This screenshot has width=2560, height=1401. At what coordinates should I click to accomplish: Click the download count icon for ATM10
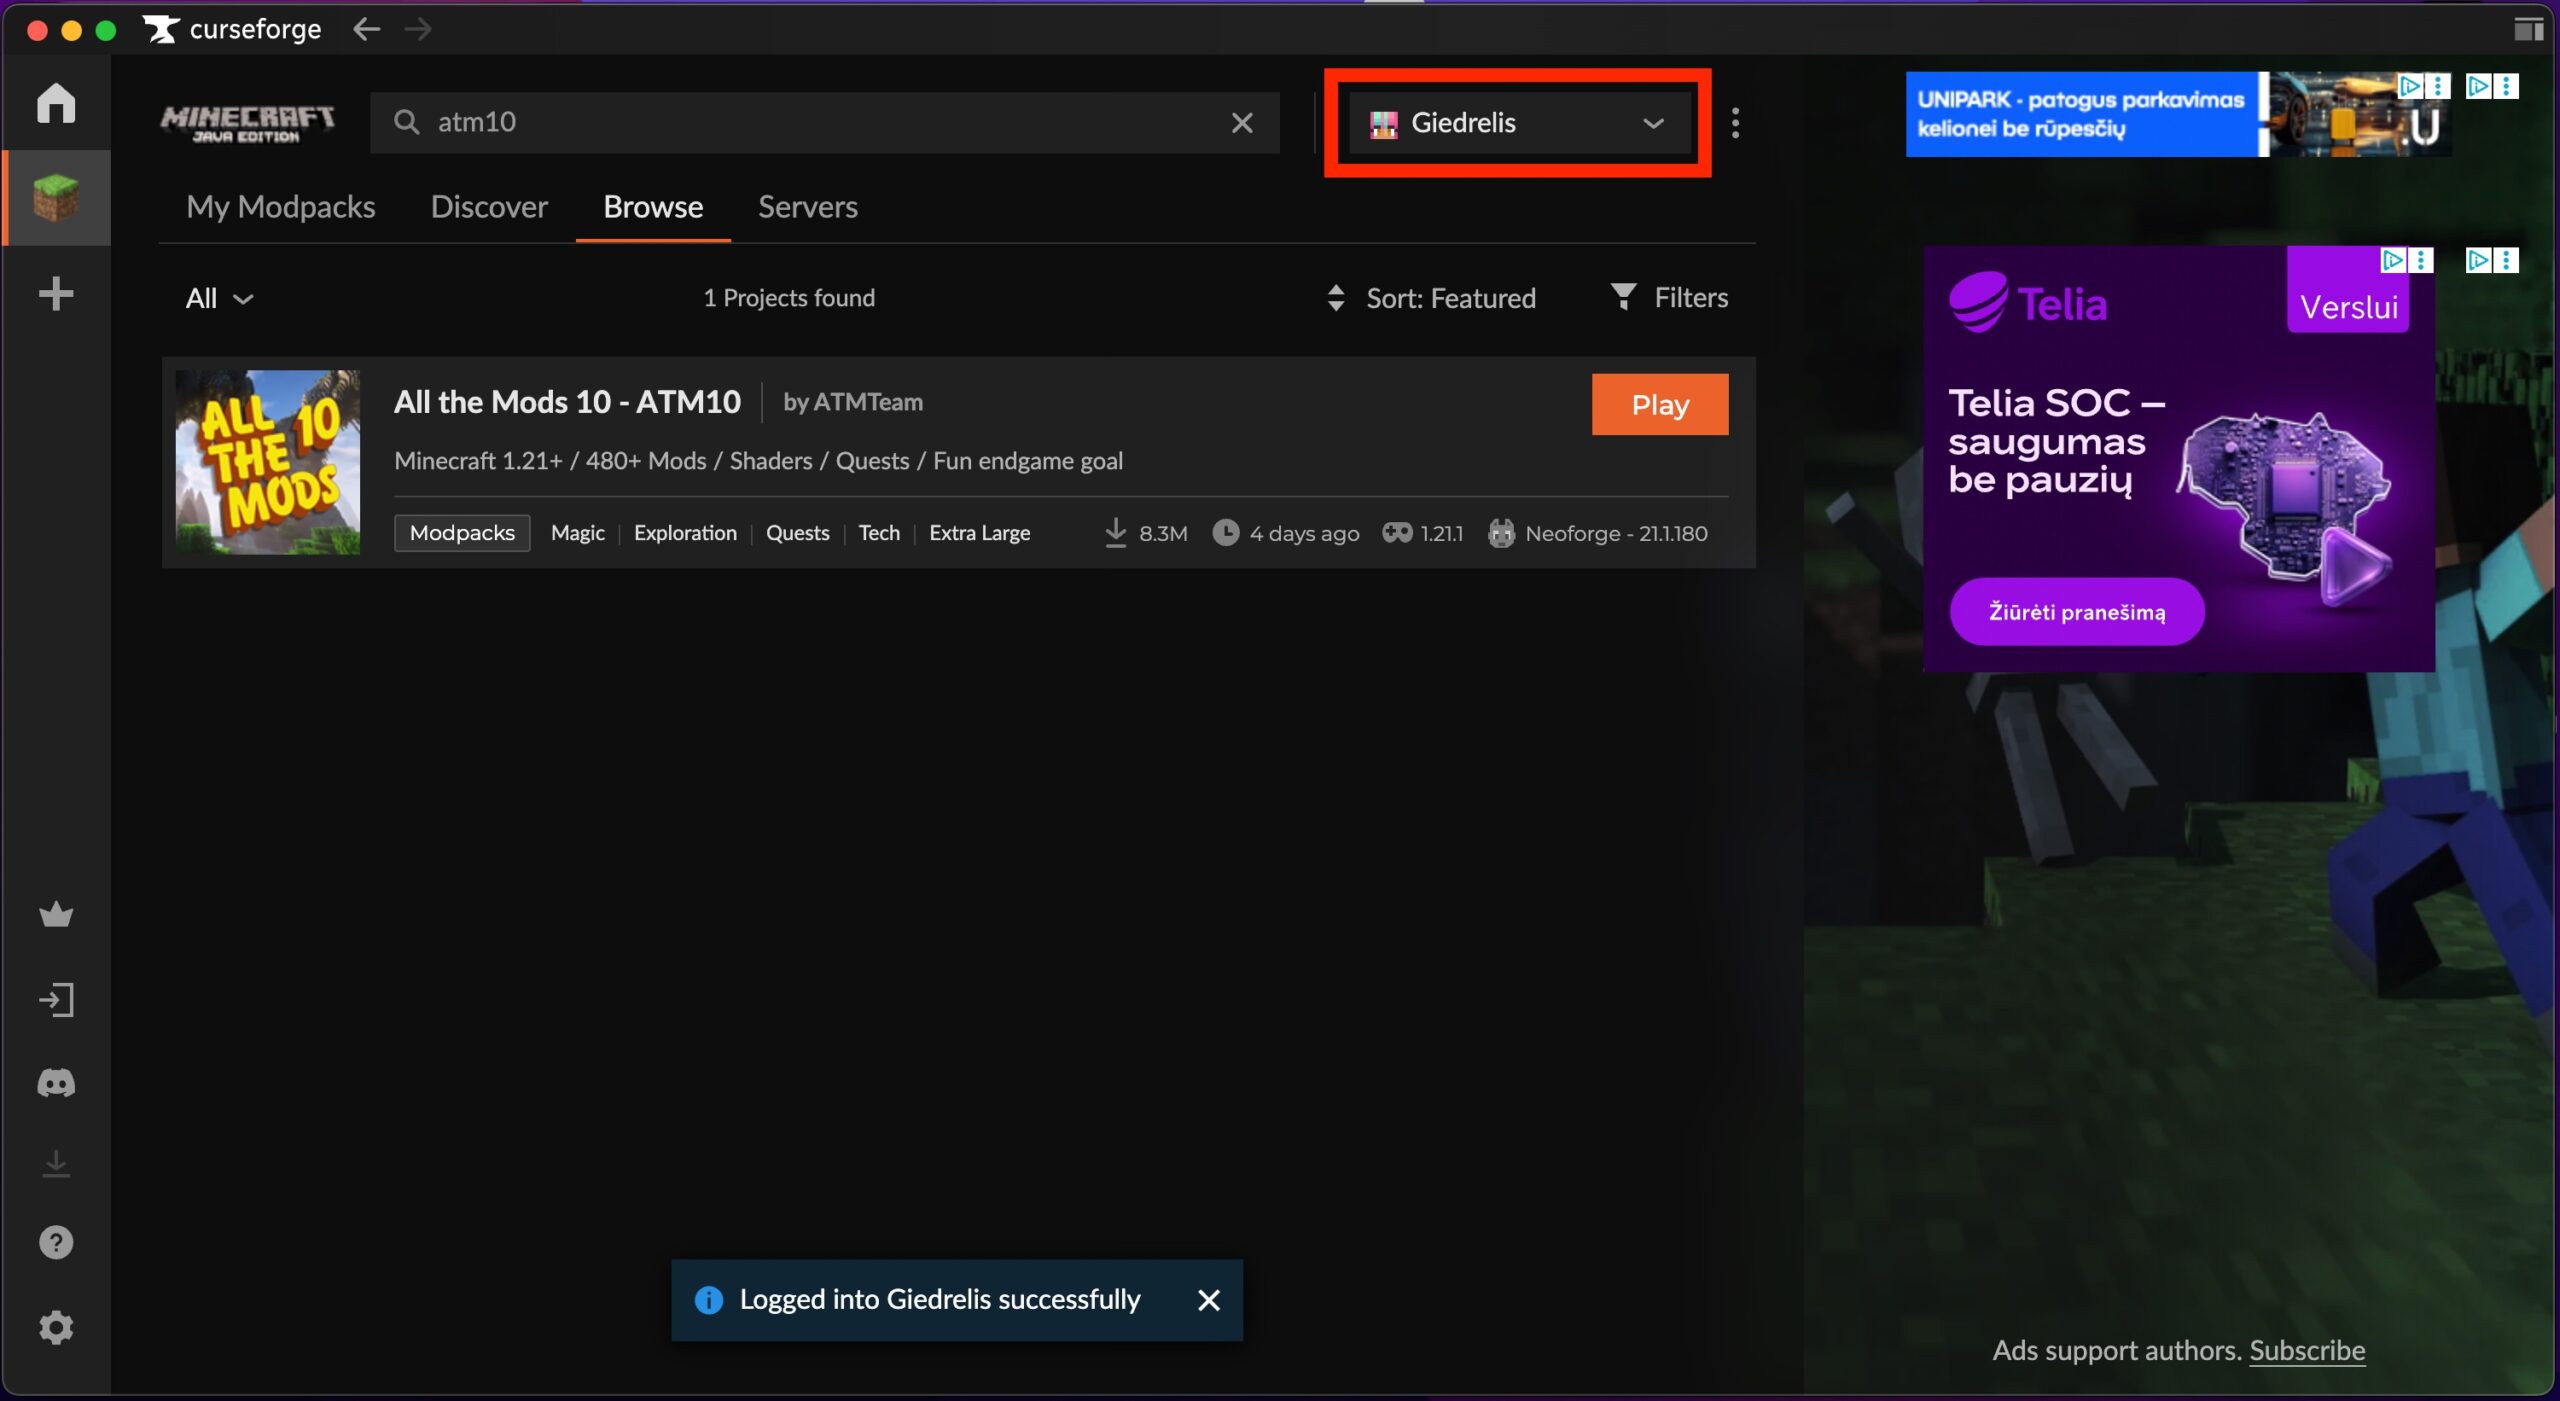(x=1115, y=532)
